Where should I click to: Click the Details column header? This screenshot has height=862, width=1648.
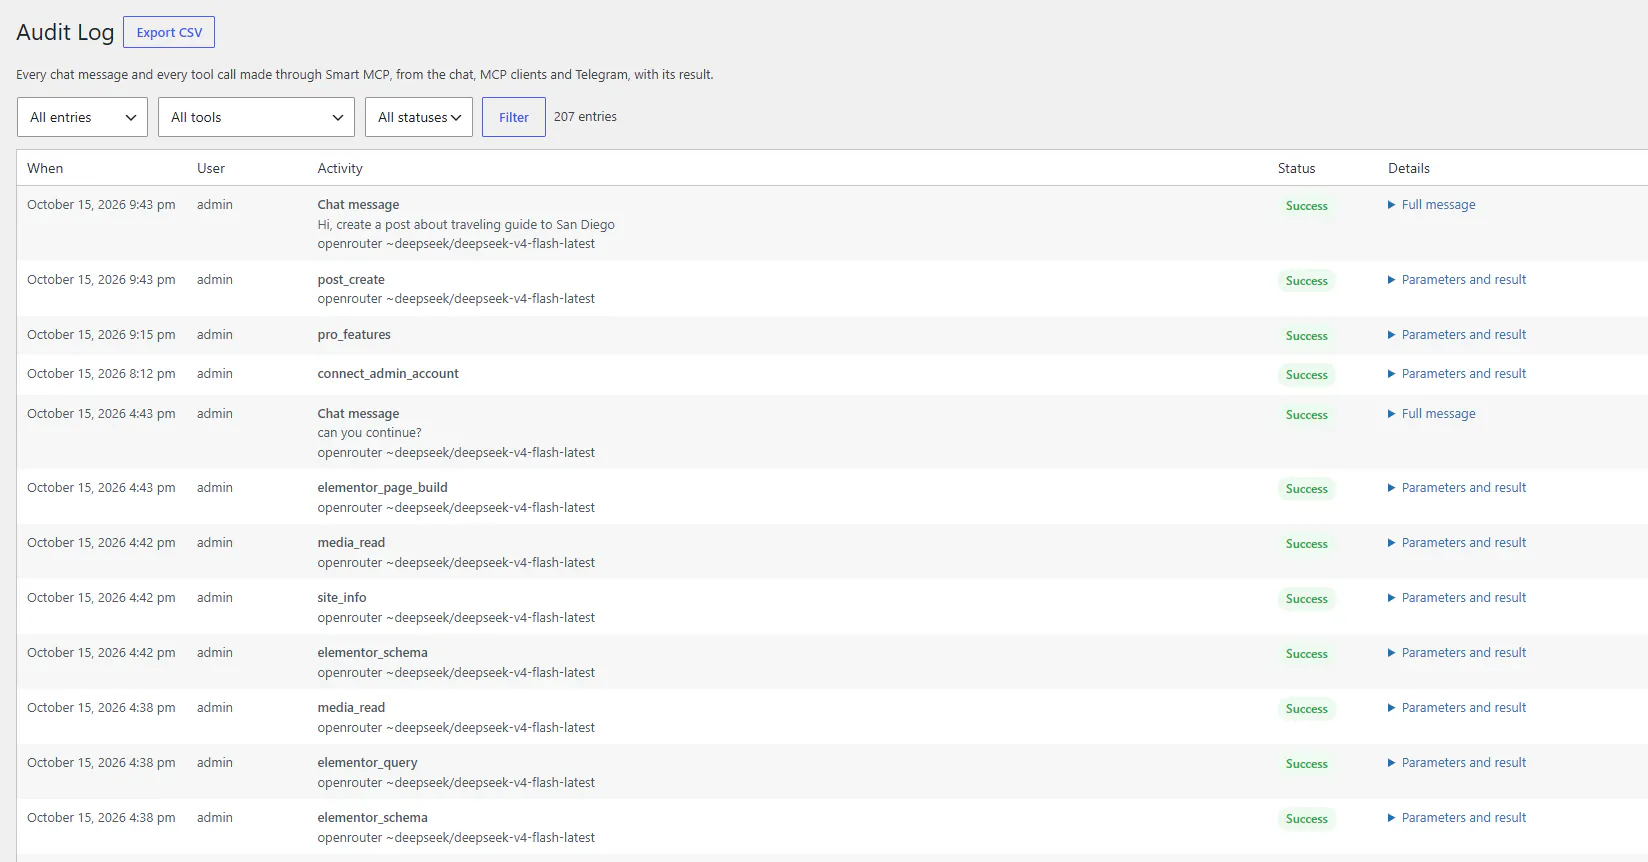[1409, 168]
